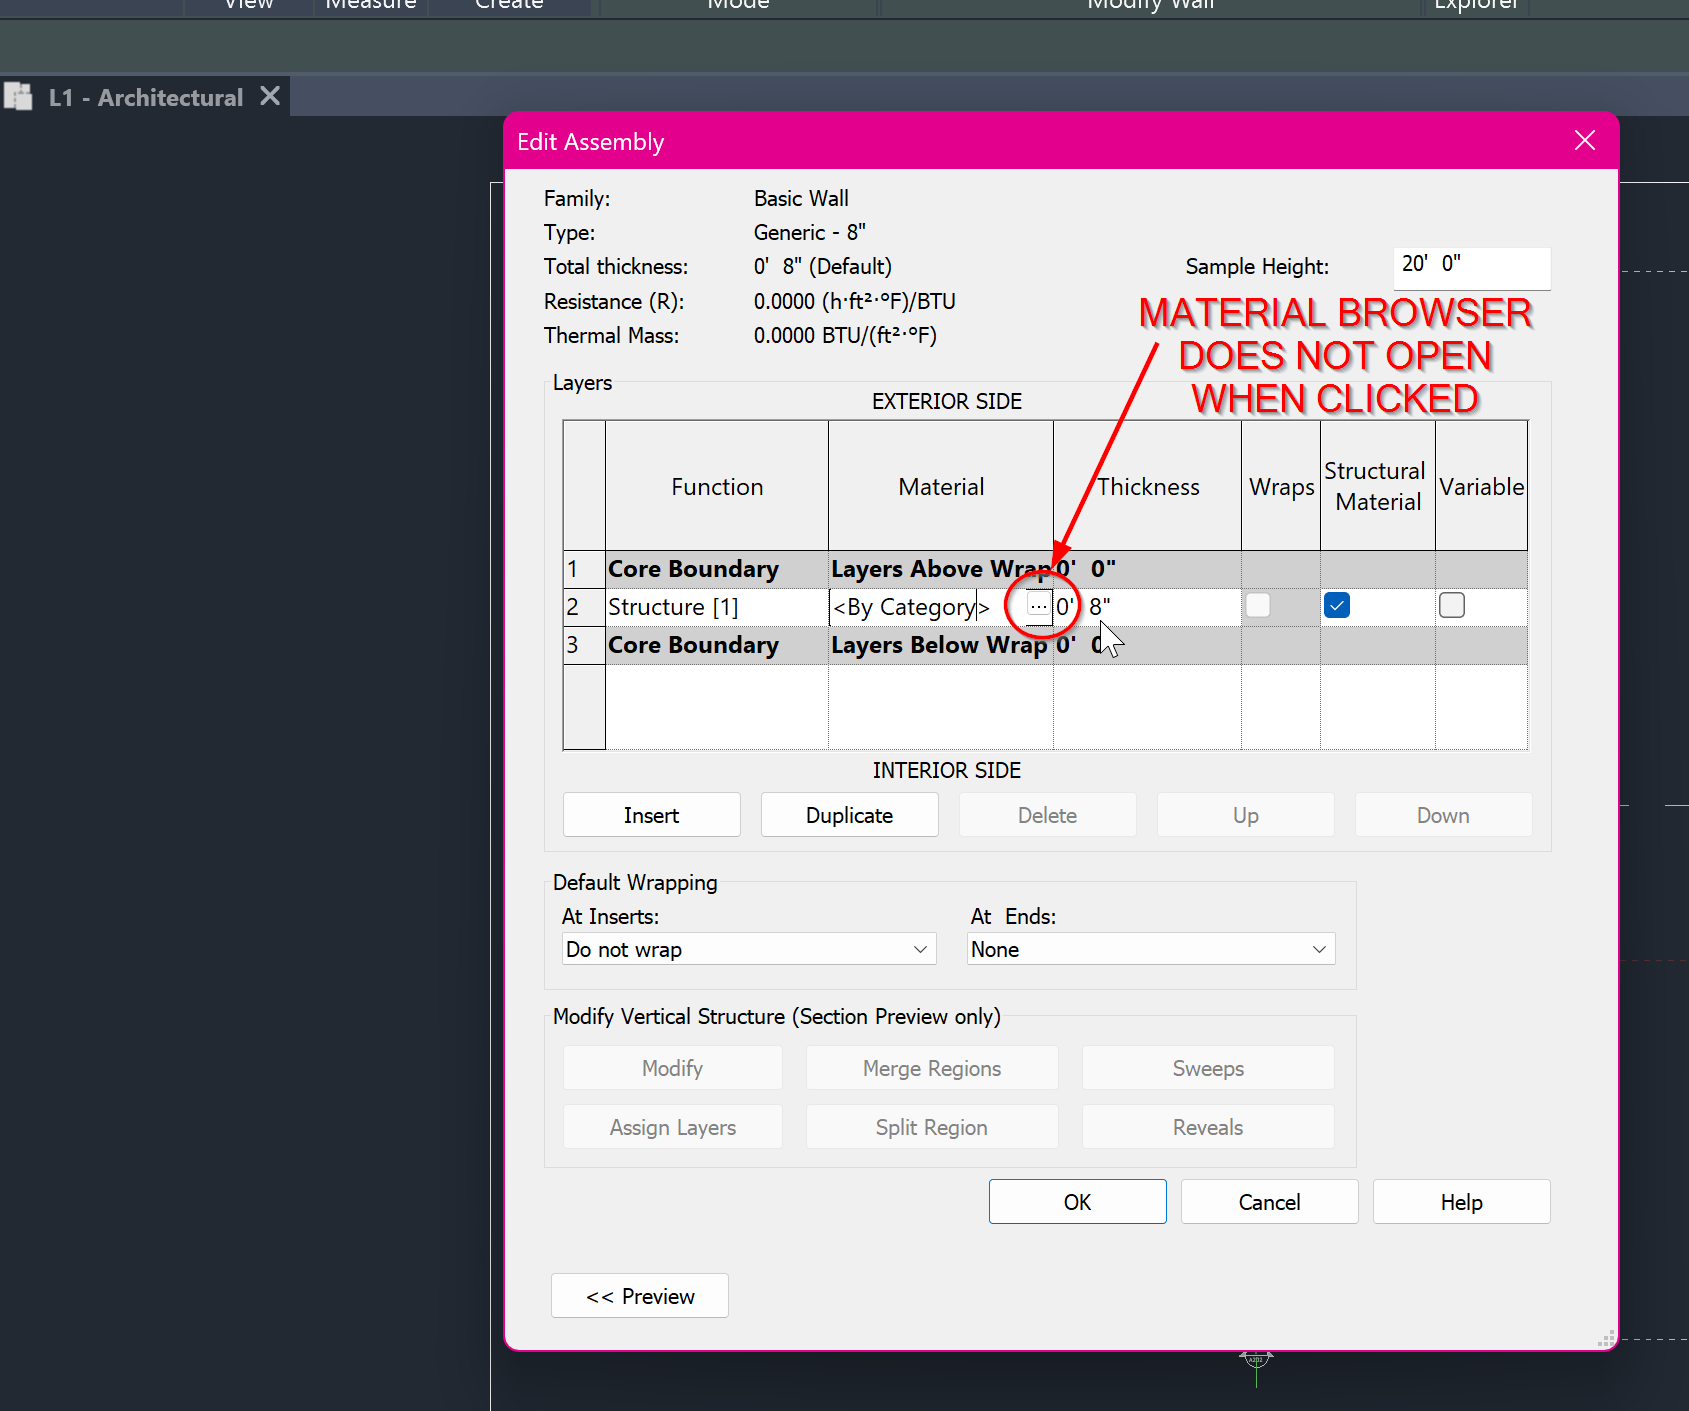Click the Function column header

pyautogui.click(x=717, y=486)
